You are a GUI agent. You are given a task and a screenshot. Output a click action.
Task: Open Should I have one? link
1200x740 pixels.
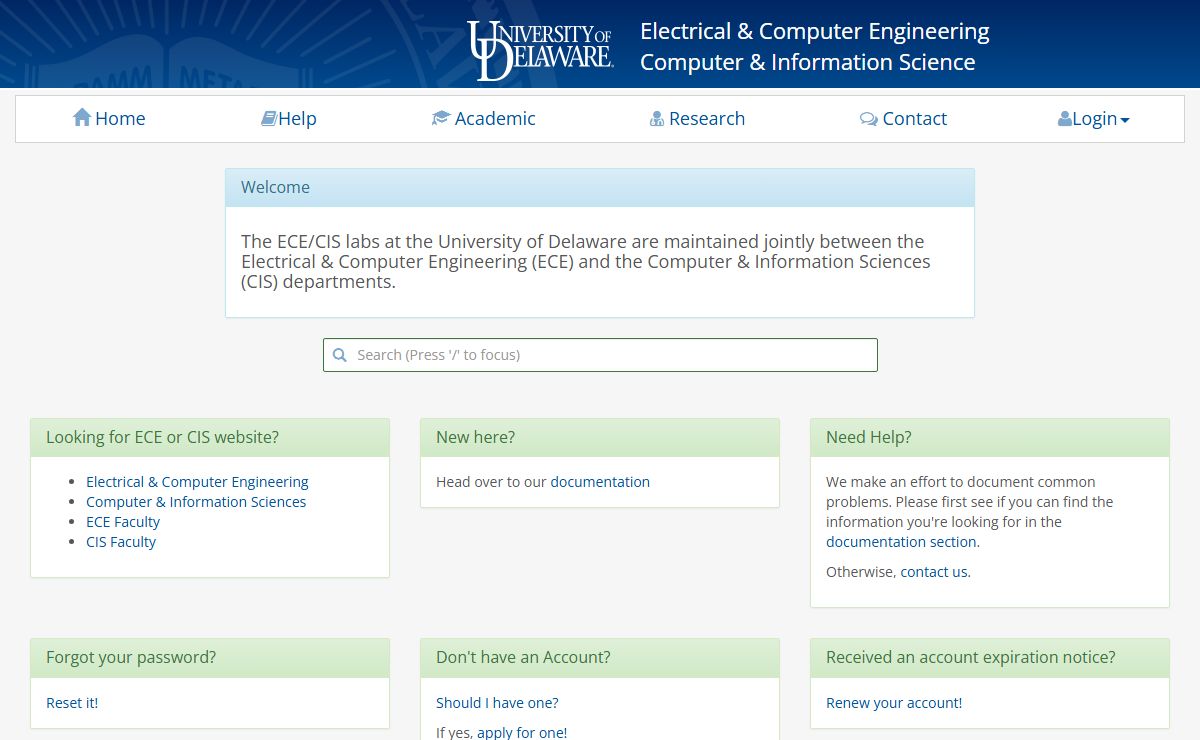pos(497,703)
